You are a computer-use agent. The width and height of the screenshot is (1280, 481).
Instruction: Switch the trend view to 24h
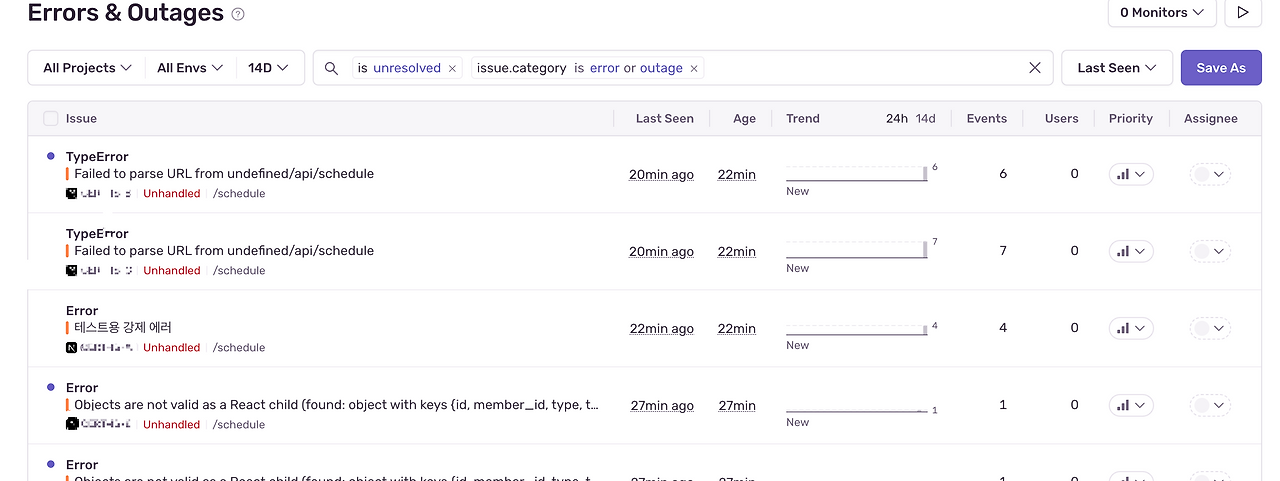coord(896,118)
